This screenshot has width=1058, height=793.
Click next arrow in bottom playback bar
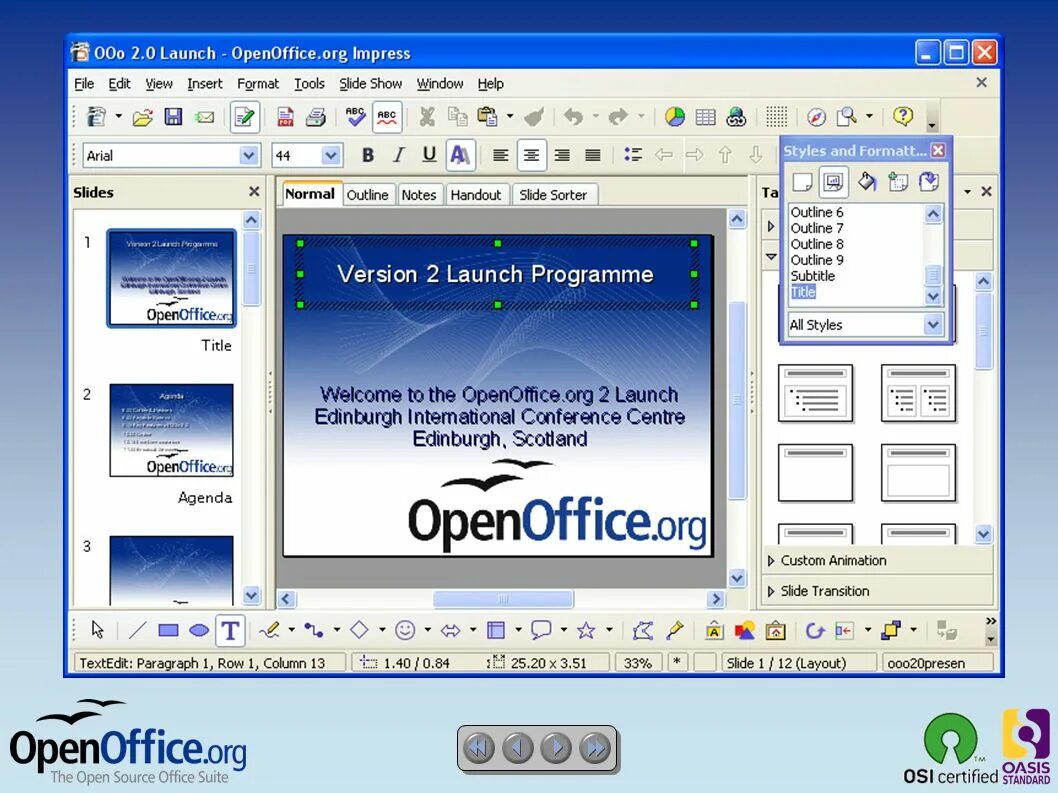click(557, 748)
